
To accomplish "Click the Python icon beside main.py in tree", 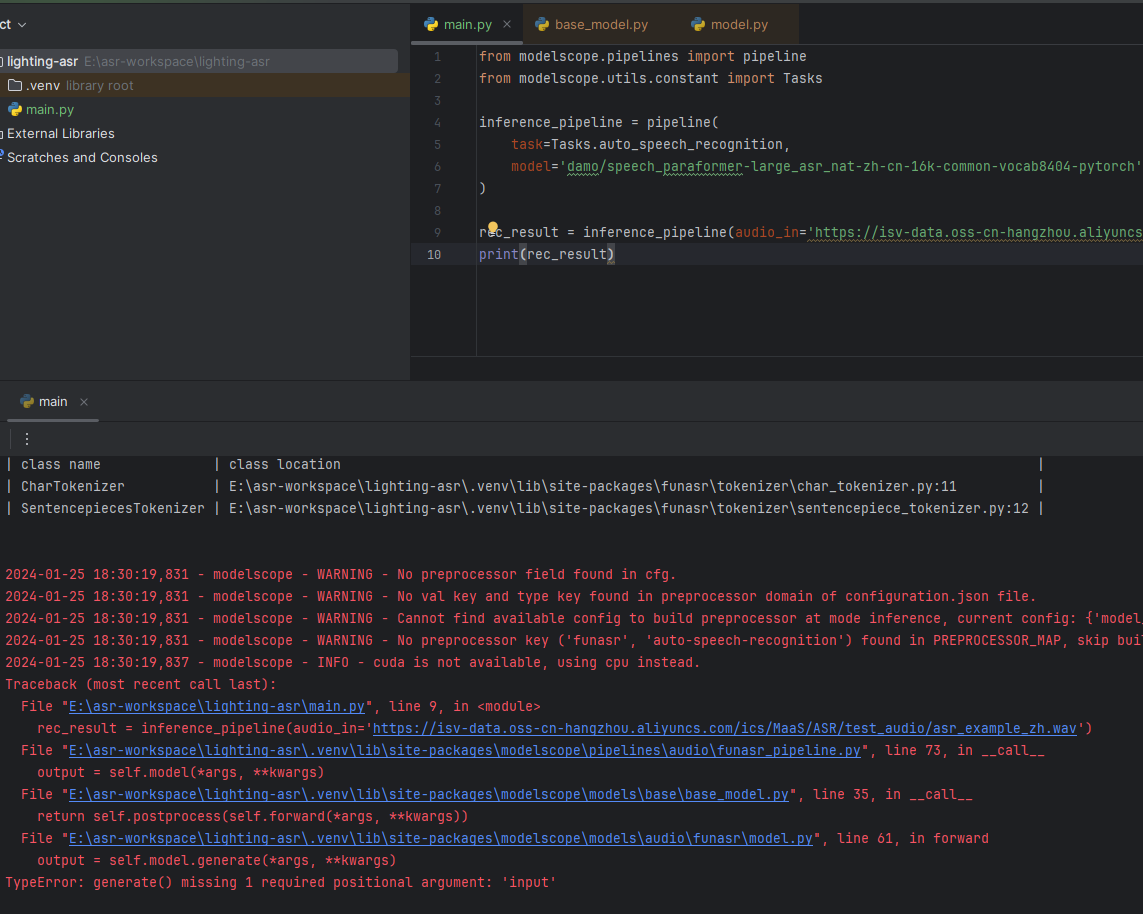I will pyautogui.click(x=15, y=109).
